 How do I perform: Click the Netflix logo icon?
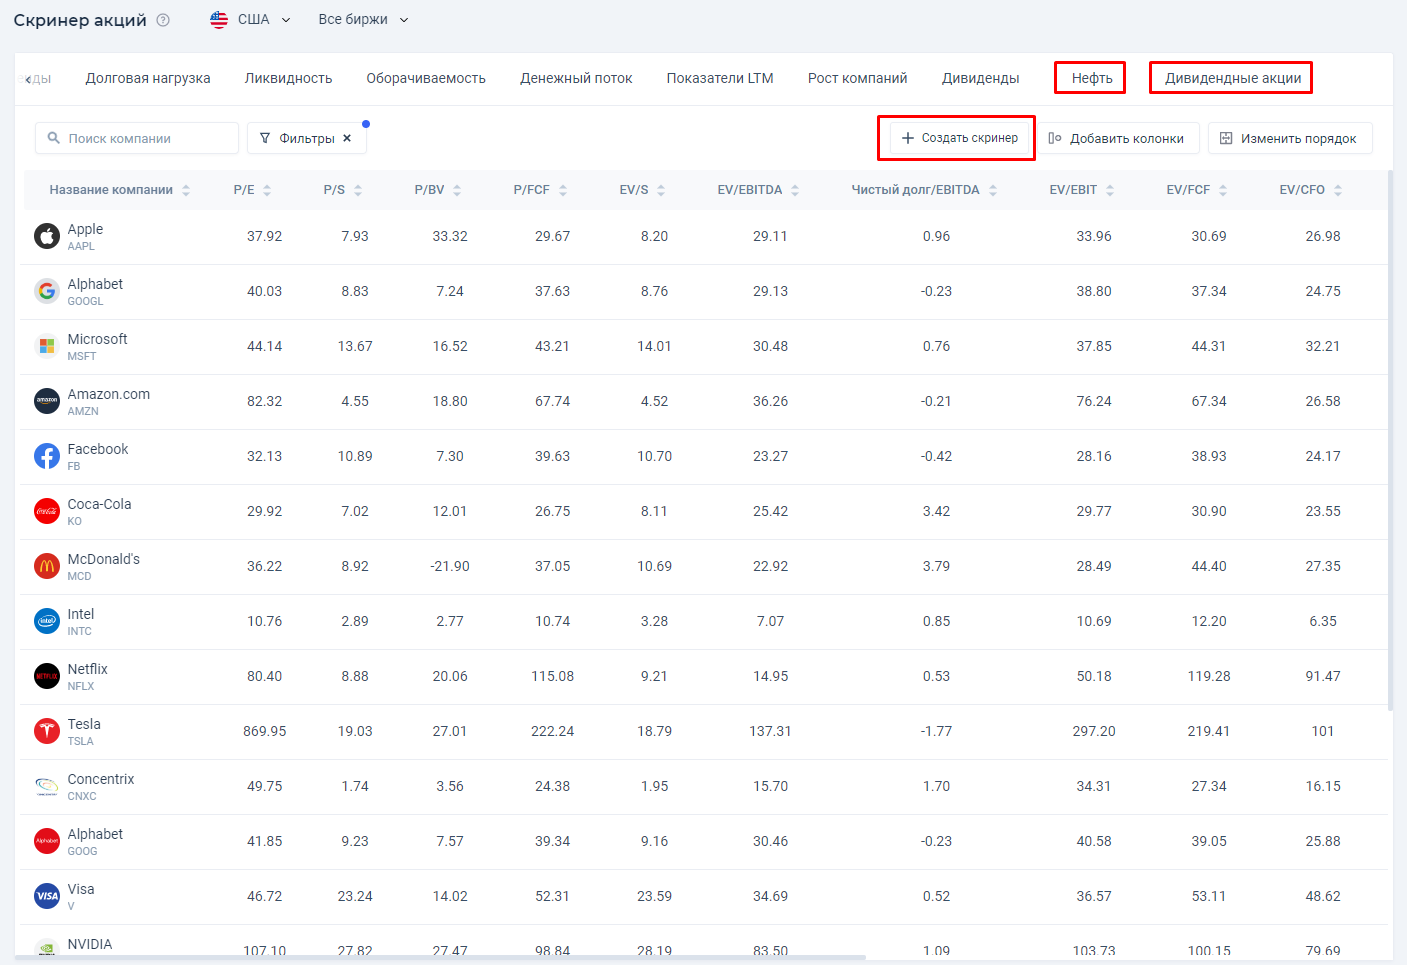(x=47, y=676)
